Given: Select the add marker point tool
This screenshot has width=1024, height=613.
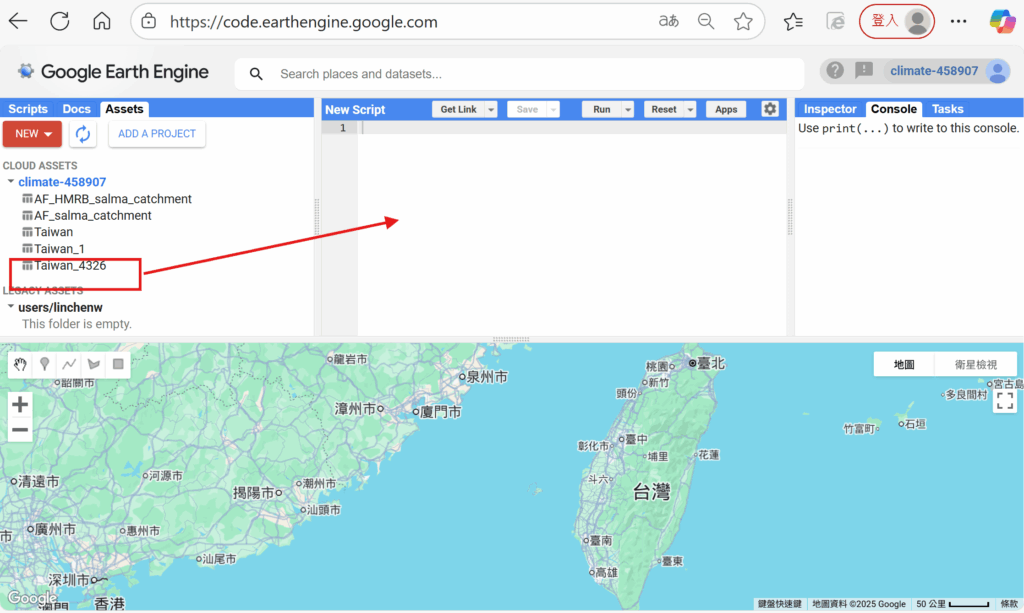Looking at the screenshot, I should click(x=44, y=364).
